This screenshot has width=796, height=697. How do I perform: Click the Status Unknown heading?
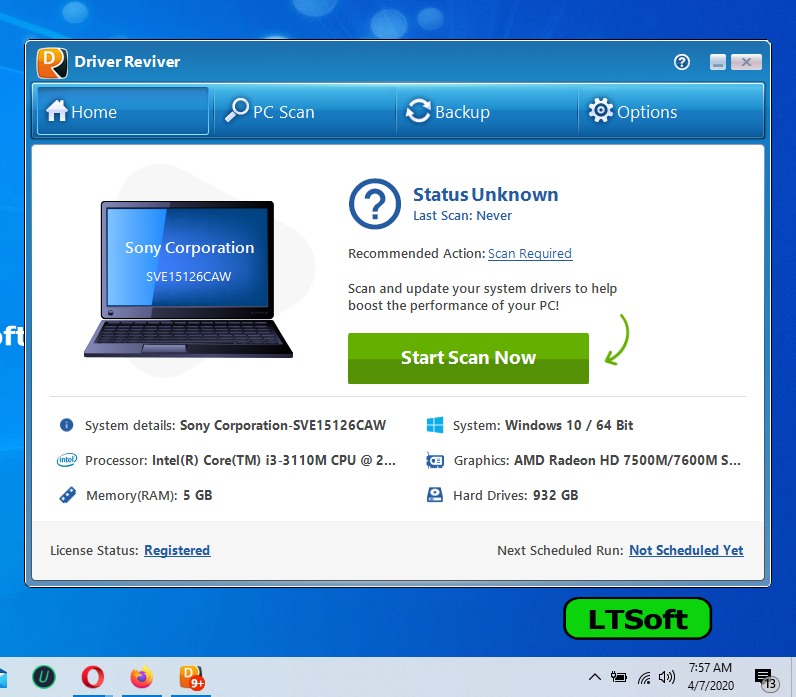pyautogui.click(x=485, y=194)
